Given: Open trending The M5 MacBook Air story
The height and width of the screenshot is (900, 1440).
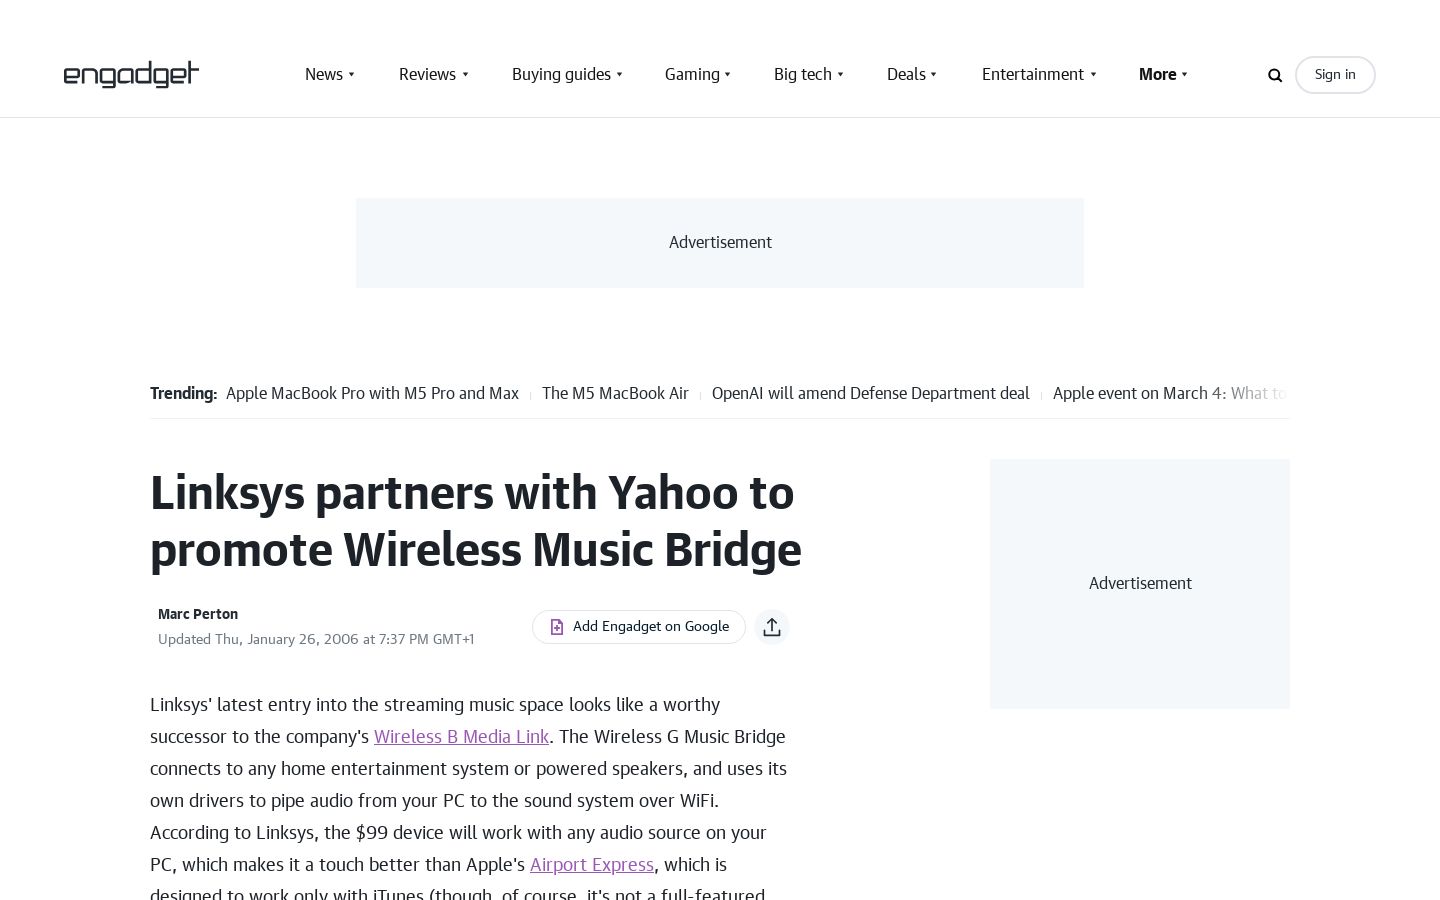Looking at the screenshot, I should 615,394.
